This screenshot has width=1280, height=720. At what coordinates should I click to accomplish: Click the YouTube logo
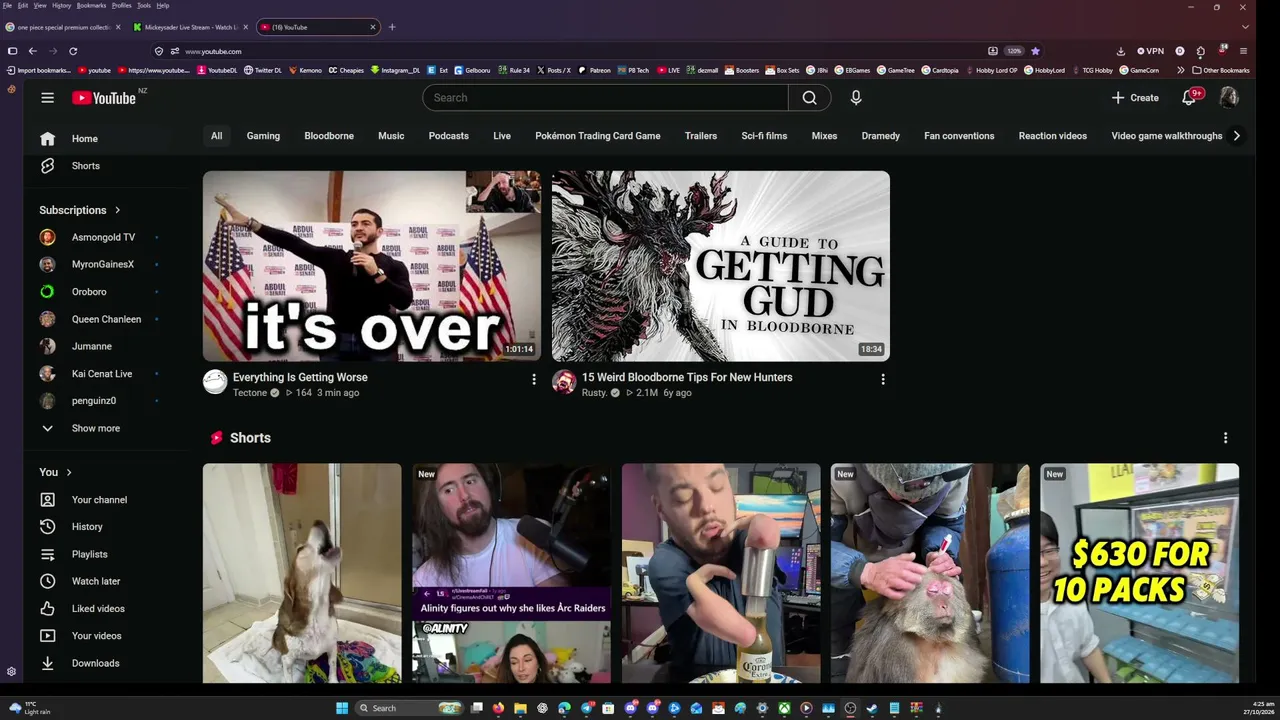[x=104, y=98]
